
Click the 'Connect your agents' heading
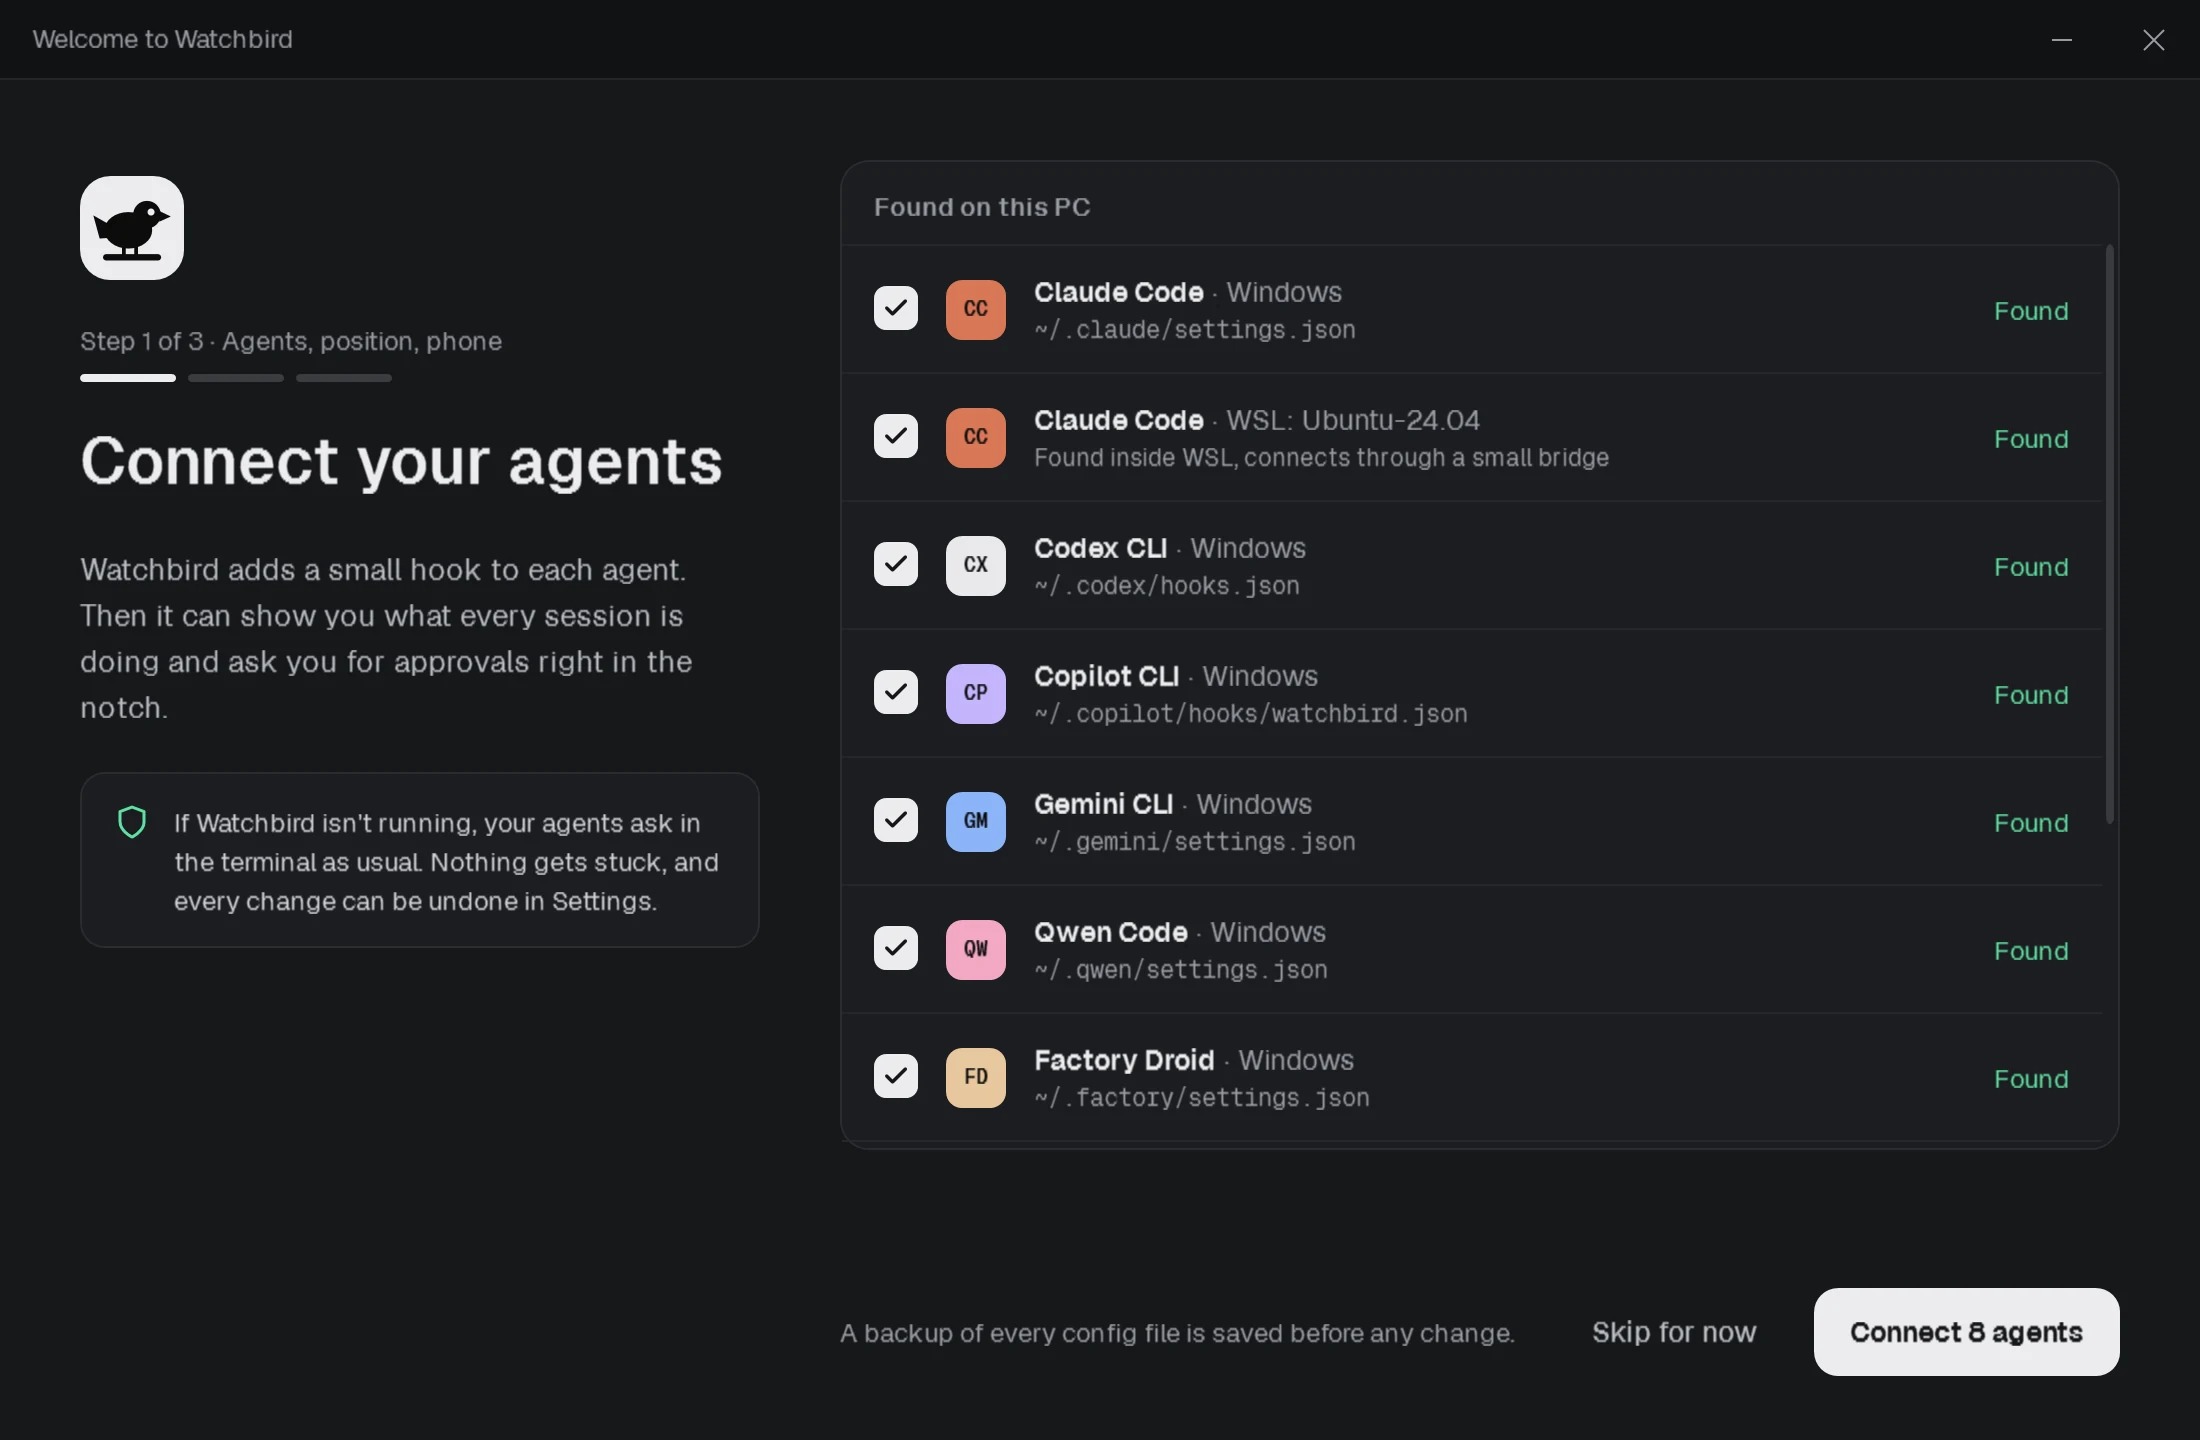pyautogui.click(x=401, y=461)
